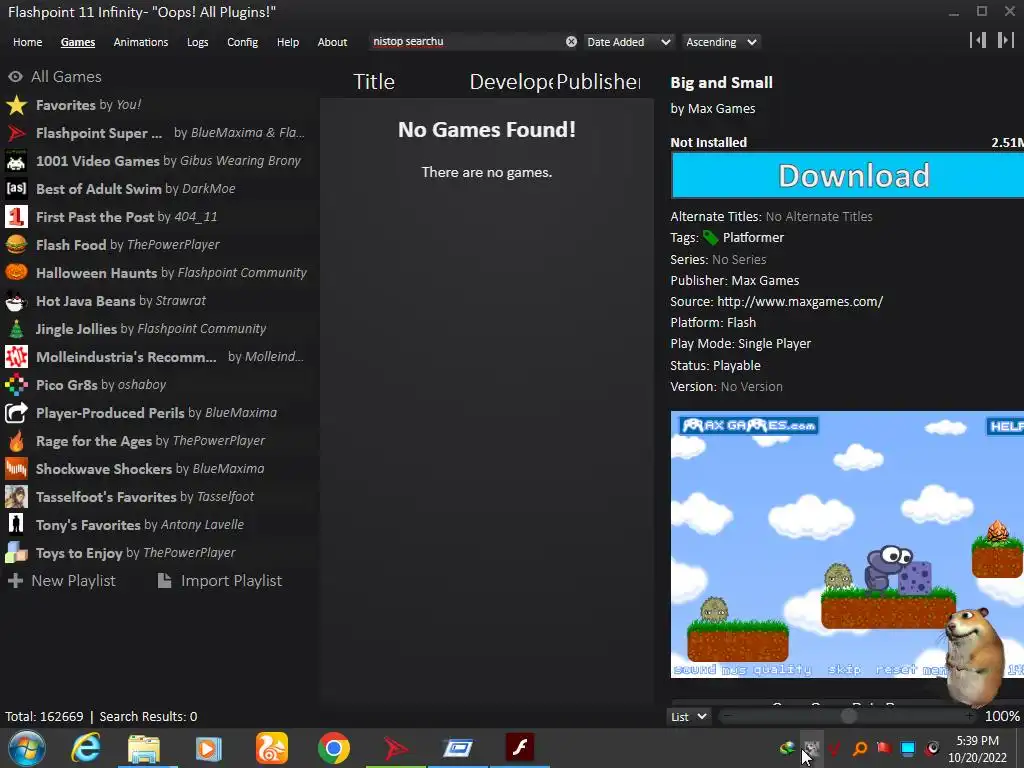Click the Tony's Favorites playlist icon

[x=16, y=525]
